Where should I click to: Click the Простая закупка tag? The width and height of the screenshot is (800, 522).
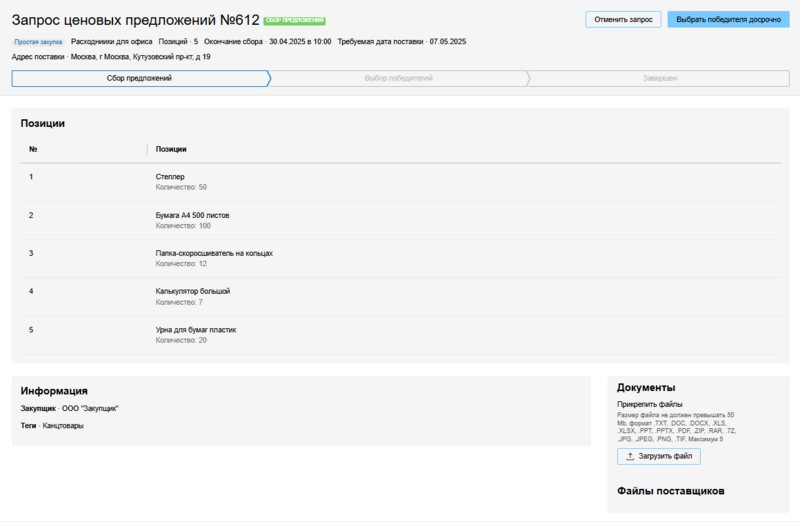[x=39, y=42]
